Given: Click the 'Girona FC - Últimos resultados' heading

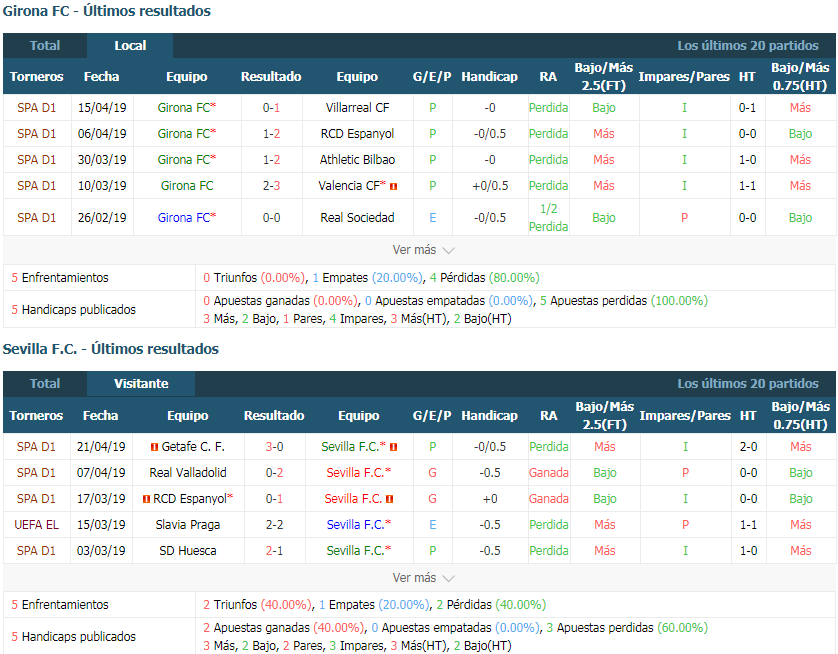Looking at the screenshot, I should coord(107,11).
